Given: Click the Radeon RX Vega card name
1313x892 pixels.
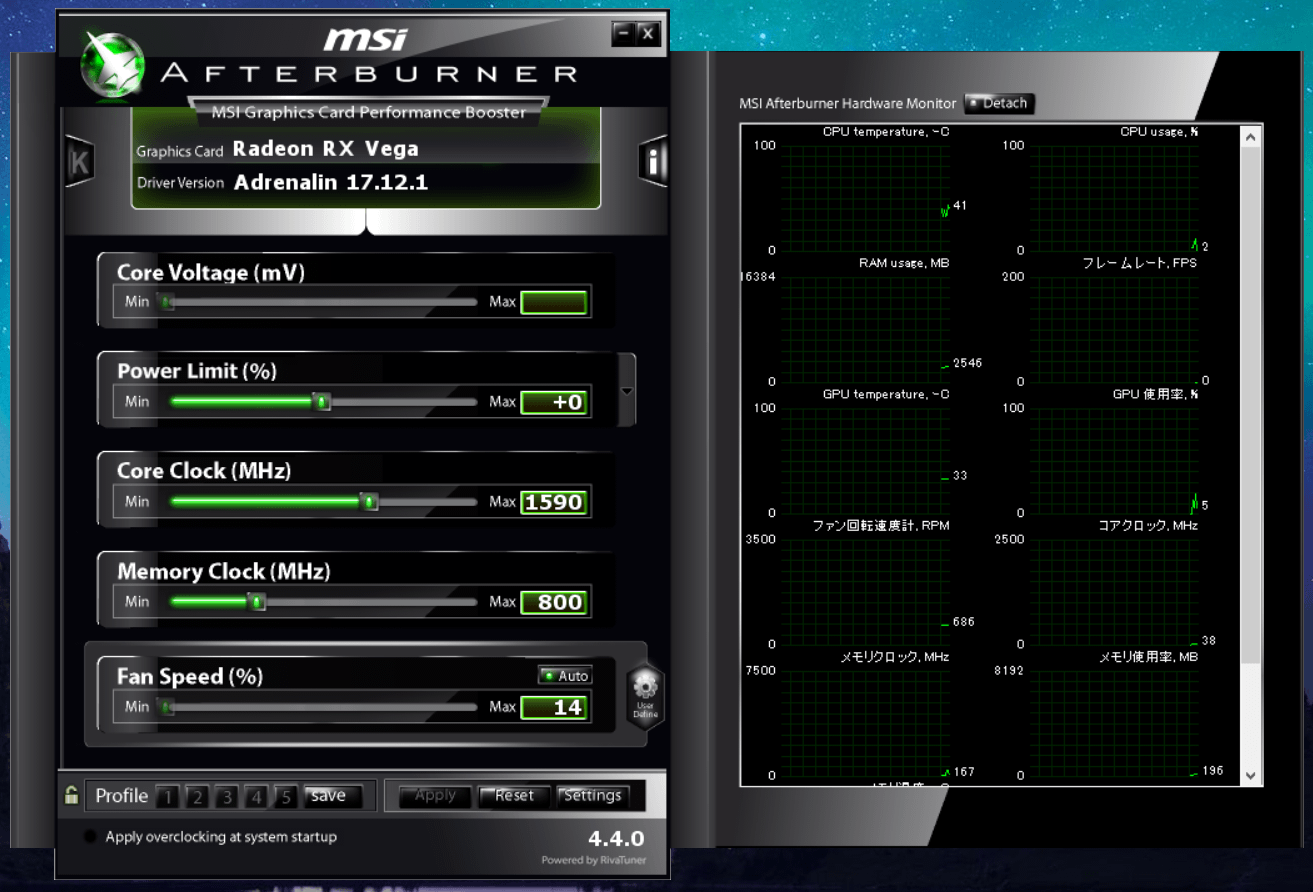Looking at the screenshot, I should [325, 149].
